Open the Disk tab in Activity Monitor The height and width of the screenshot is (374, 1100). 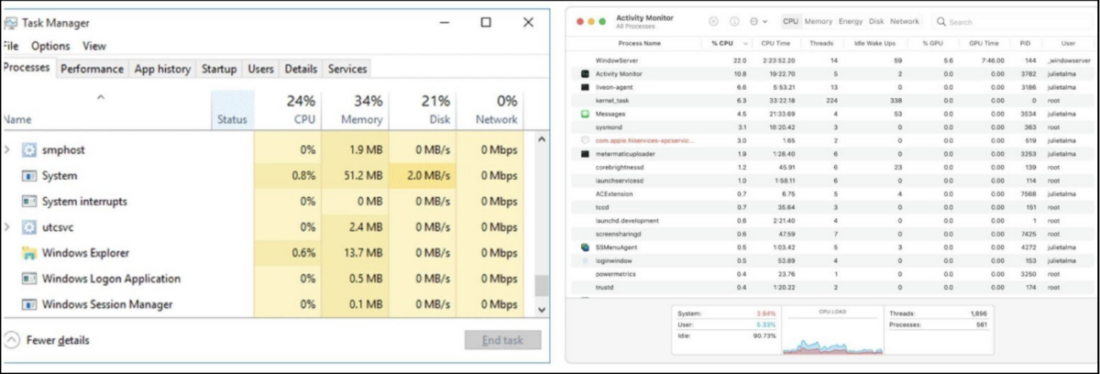(x=877, y=22)
